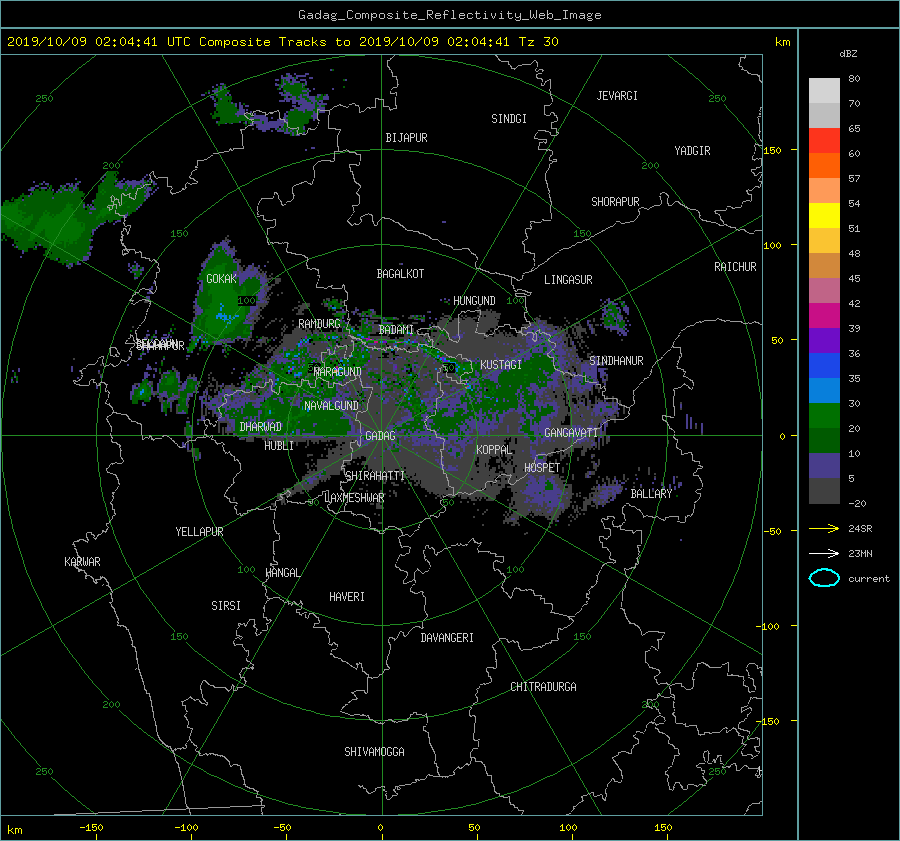Click the SHIRAHATTI city label
Viewport: 900px width, 841px height.
coord(375,476)
